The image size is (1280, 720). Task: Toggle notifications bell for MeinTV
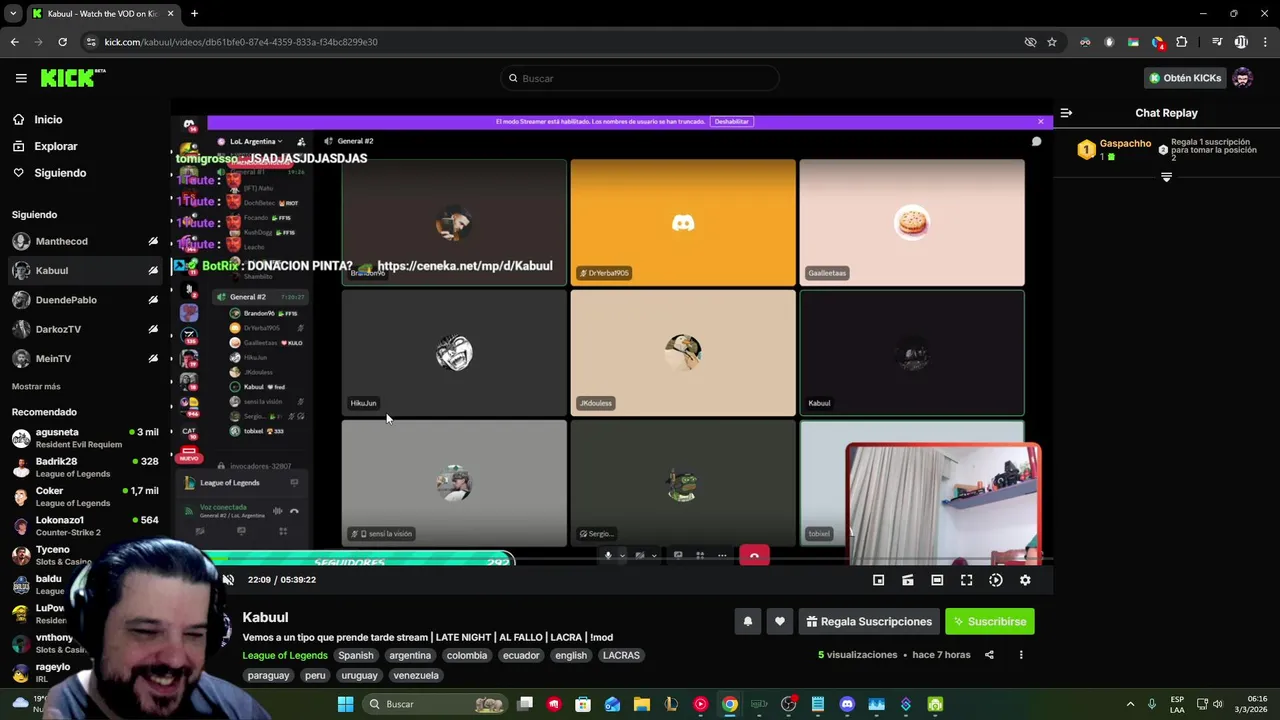click(x=153, y=358)
